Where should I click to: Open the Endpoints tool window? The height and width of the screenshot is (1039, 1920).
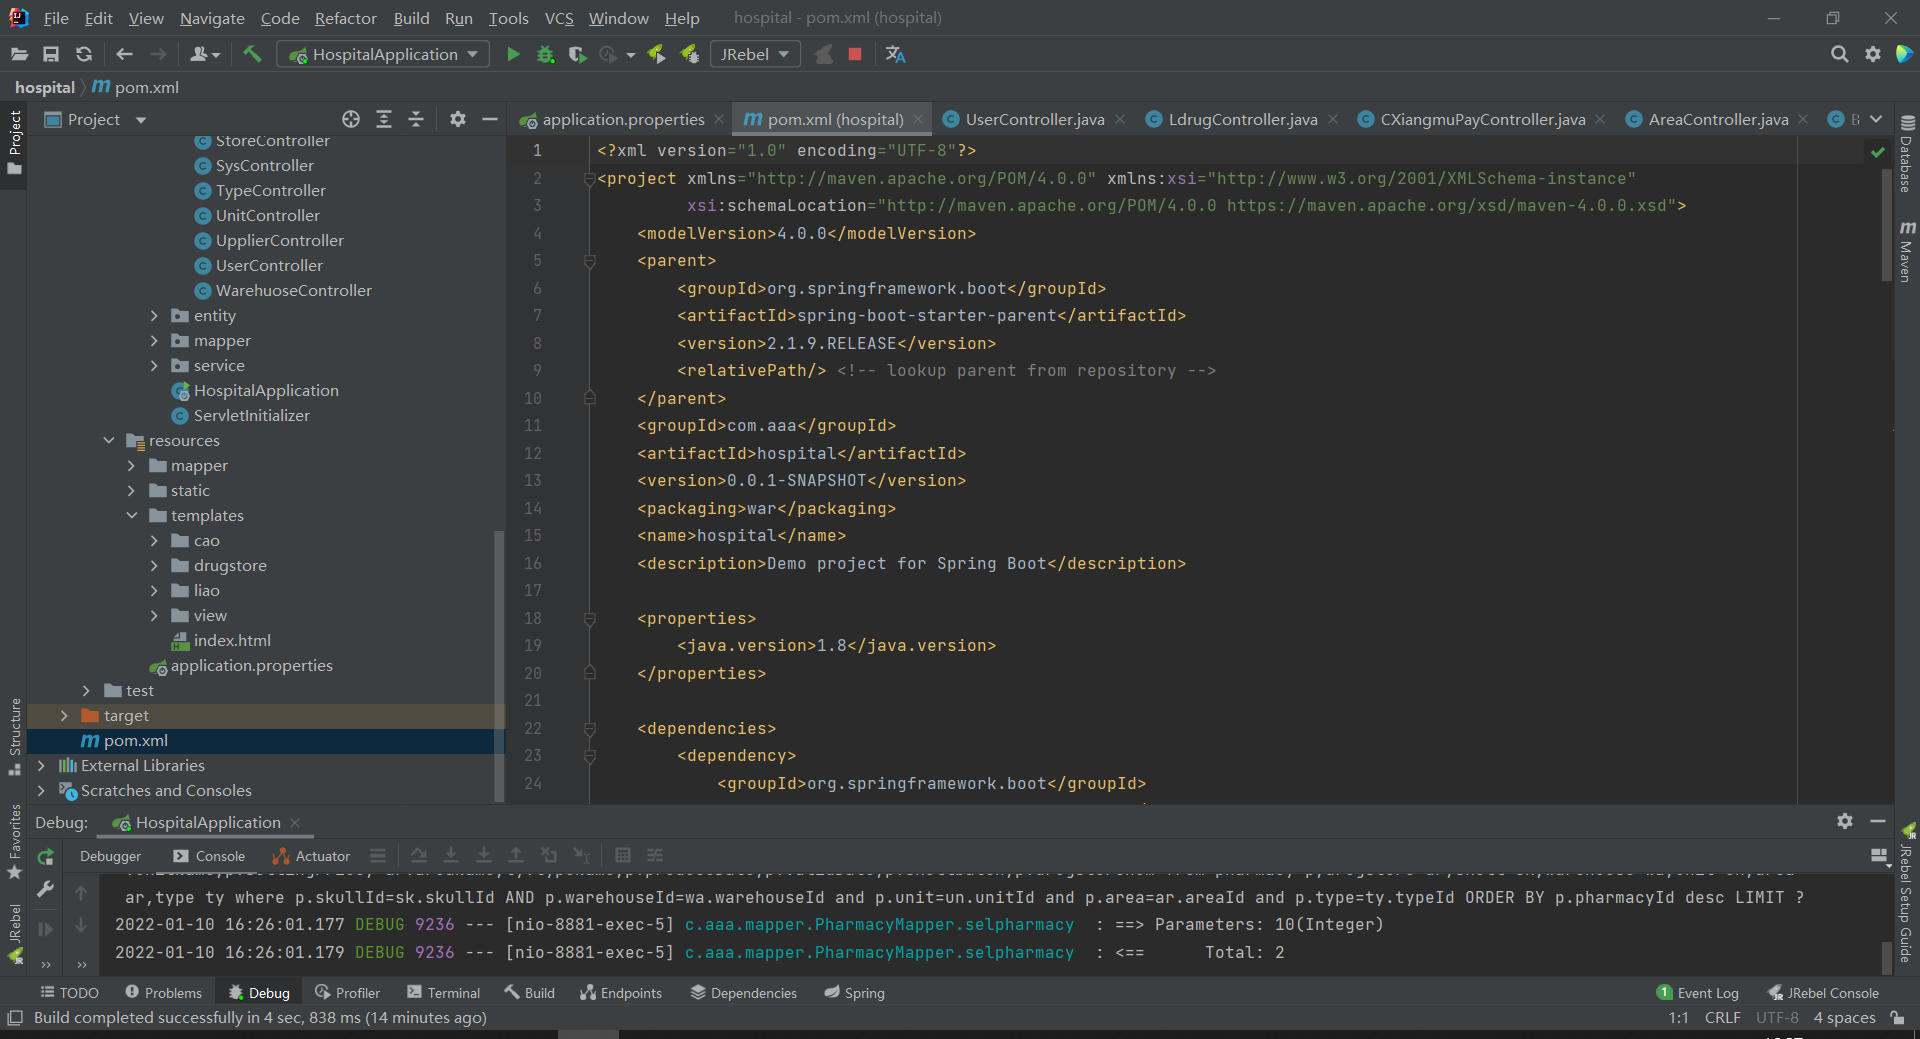621,993
